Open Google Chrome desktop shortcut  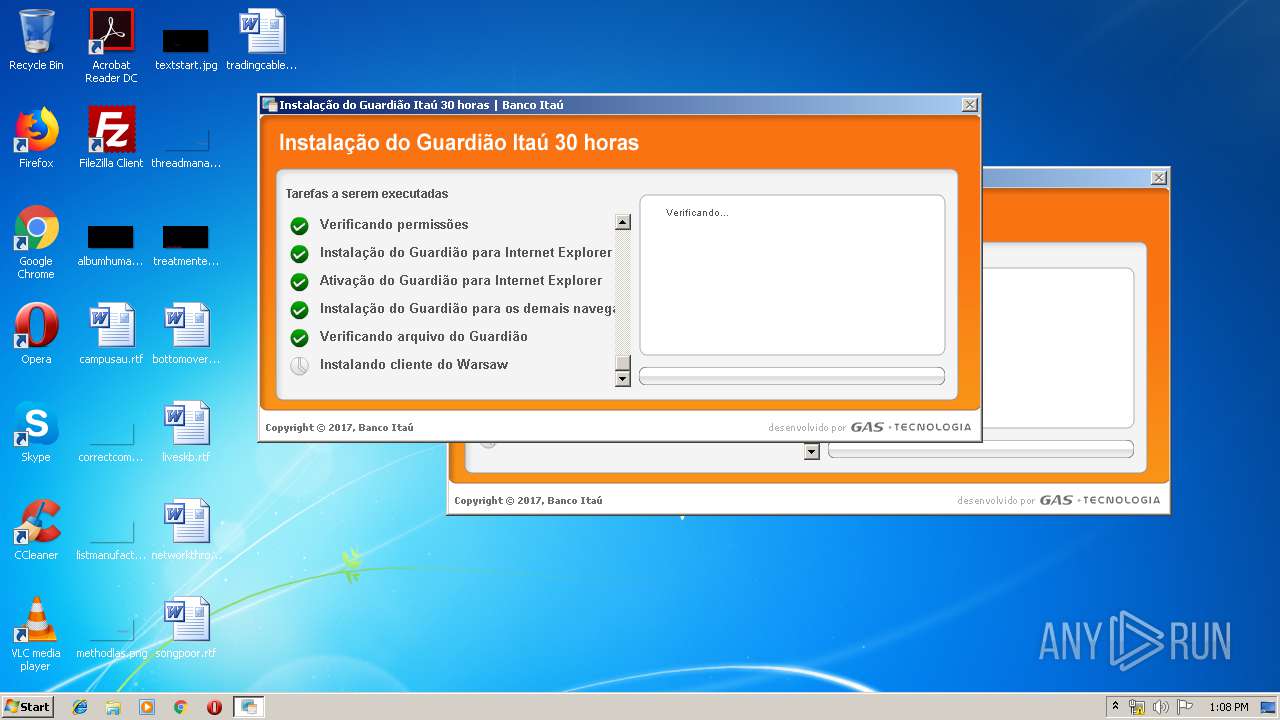click(36, 242)
